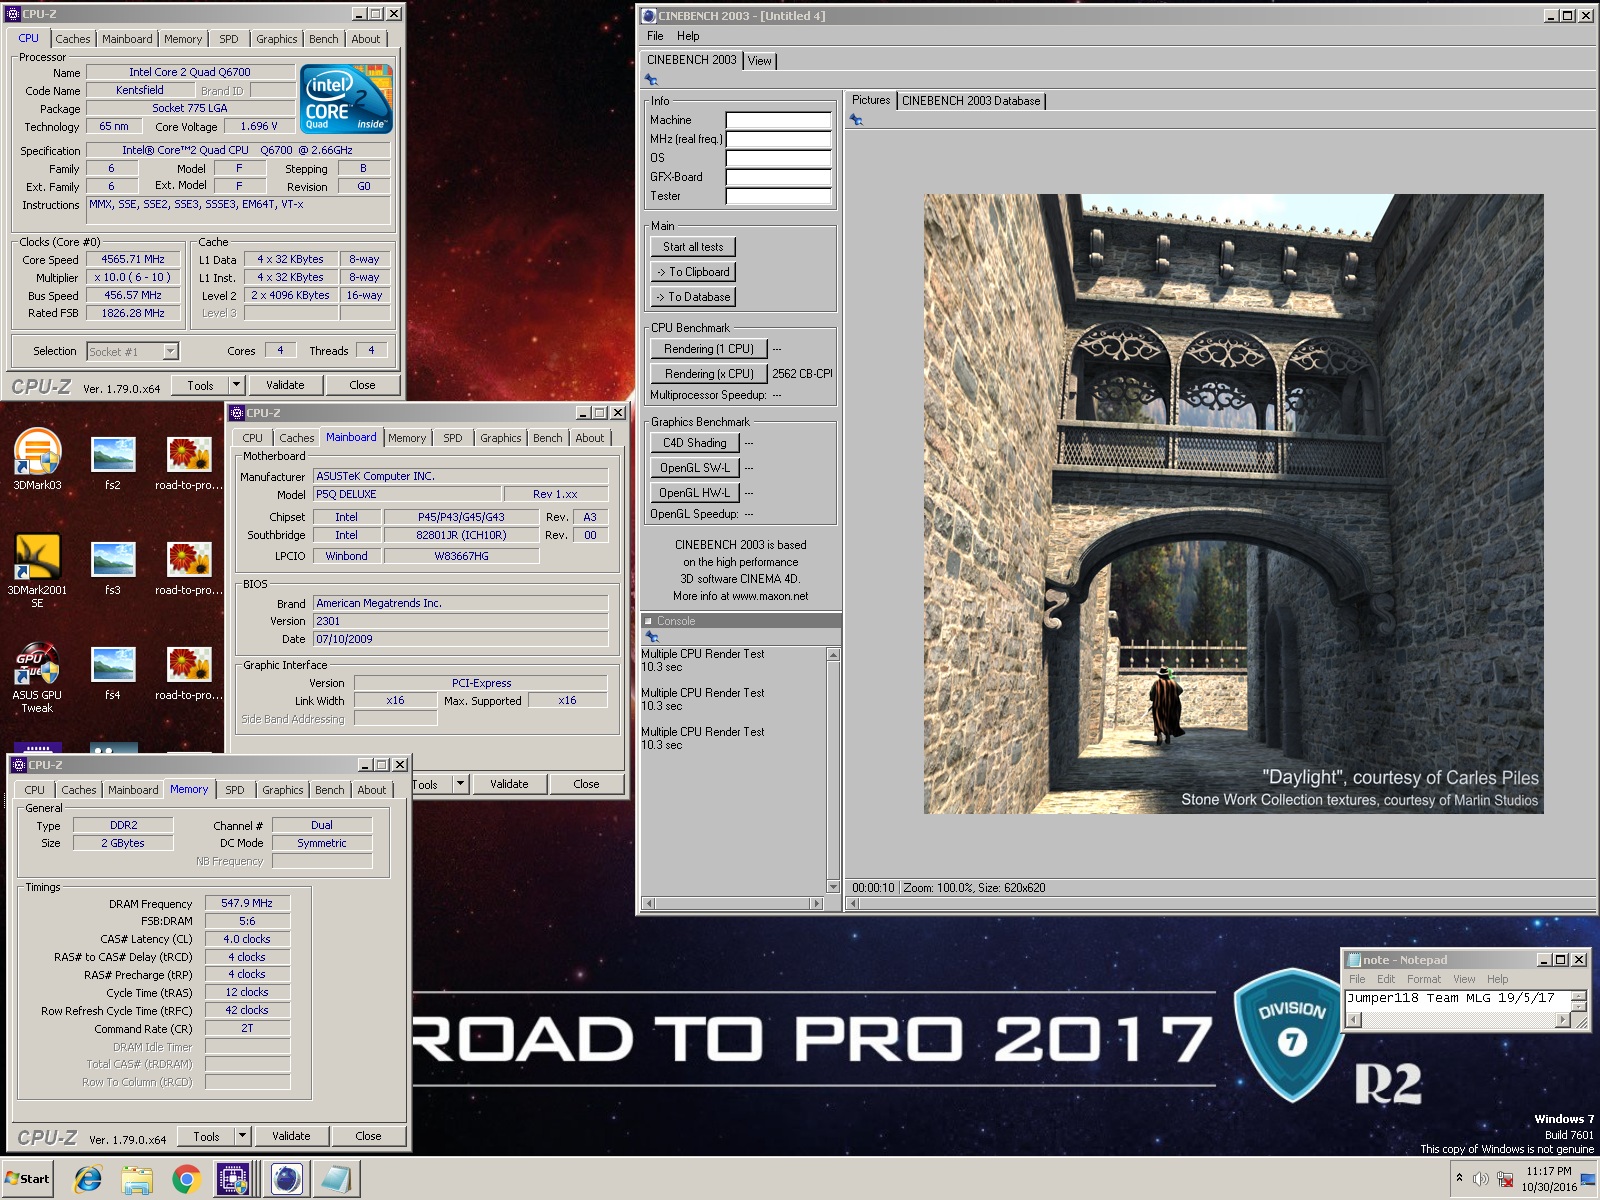
Task: Click the Notepad horizontal scrollbar left arrow
Action: (1354, 1020)
